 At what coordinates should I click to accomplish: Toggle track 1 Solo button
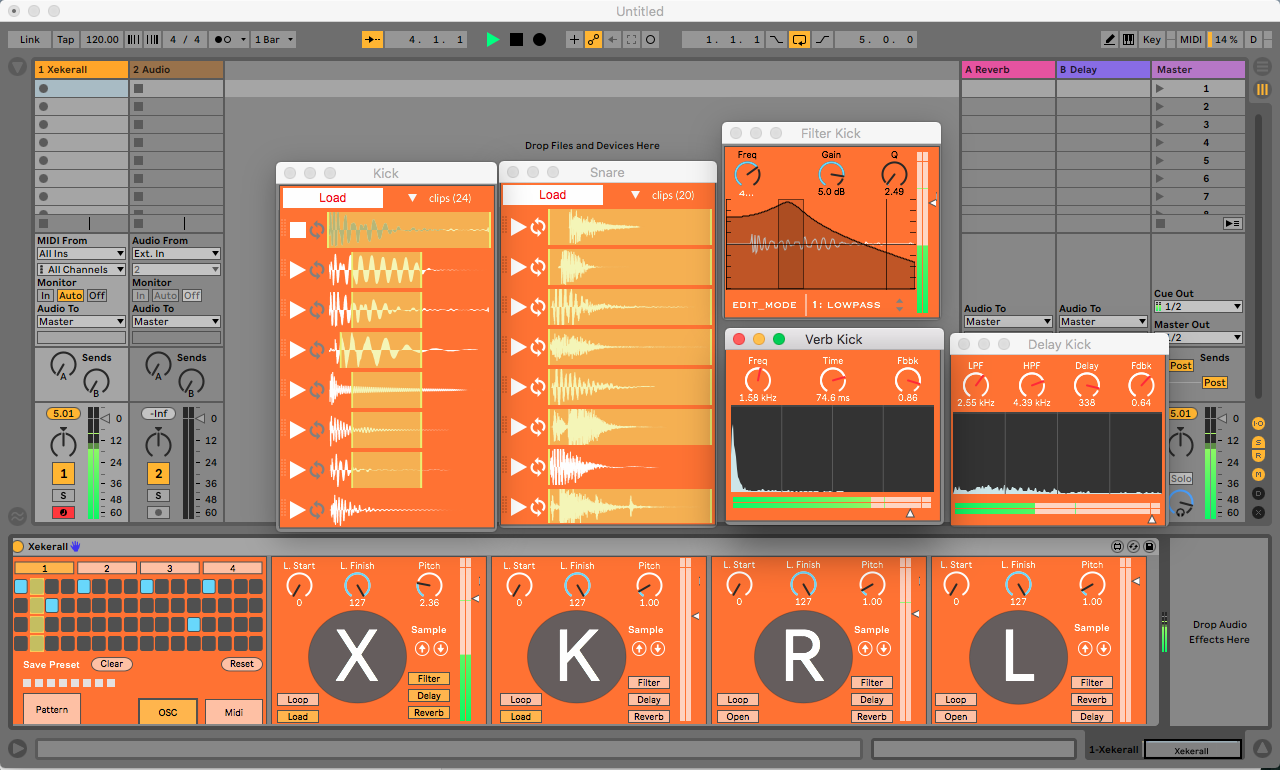coord(63,496)
